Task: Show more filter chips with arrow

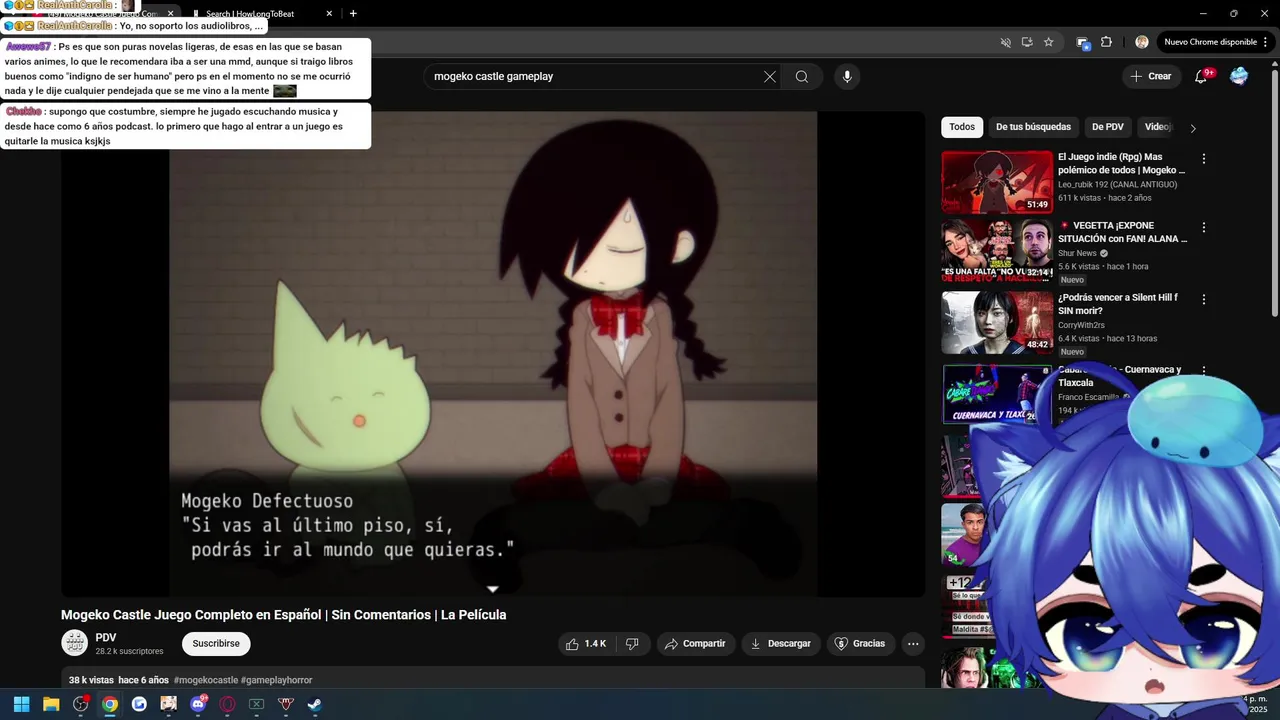Action: point(1192,128)
